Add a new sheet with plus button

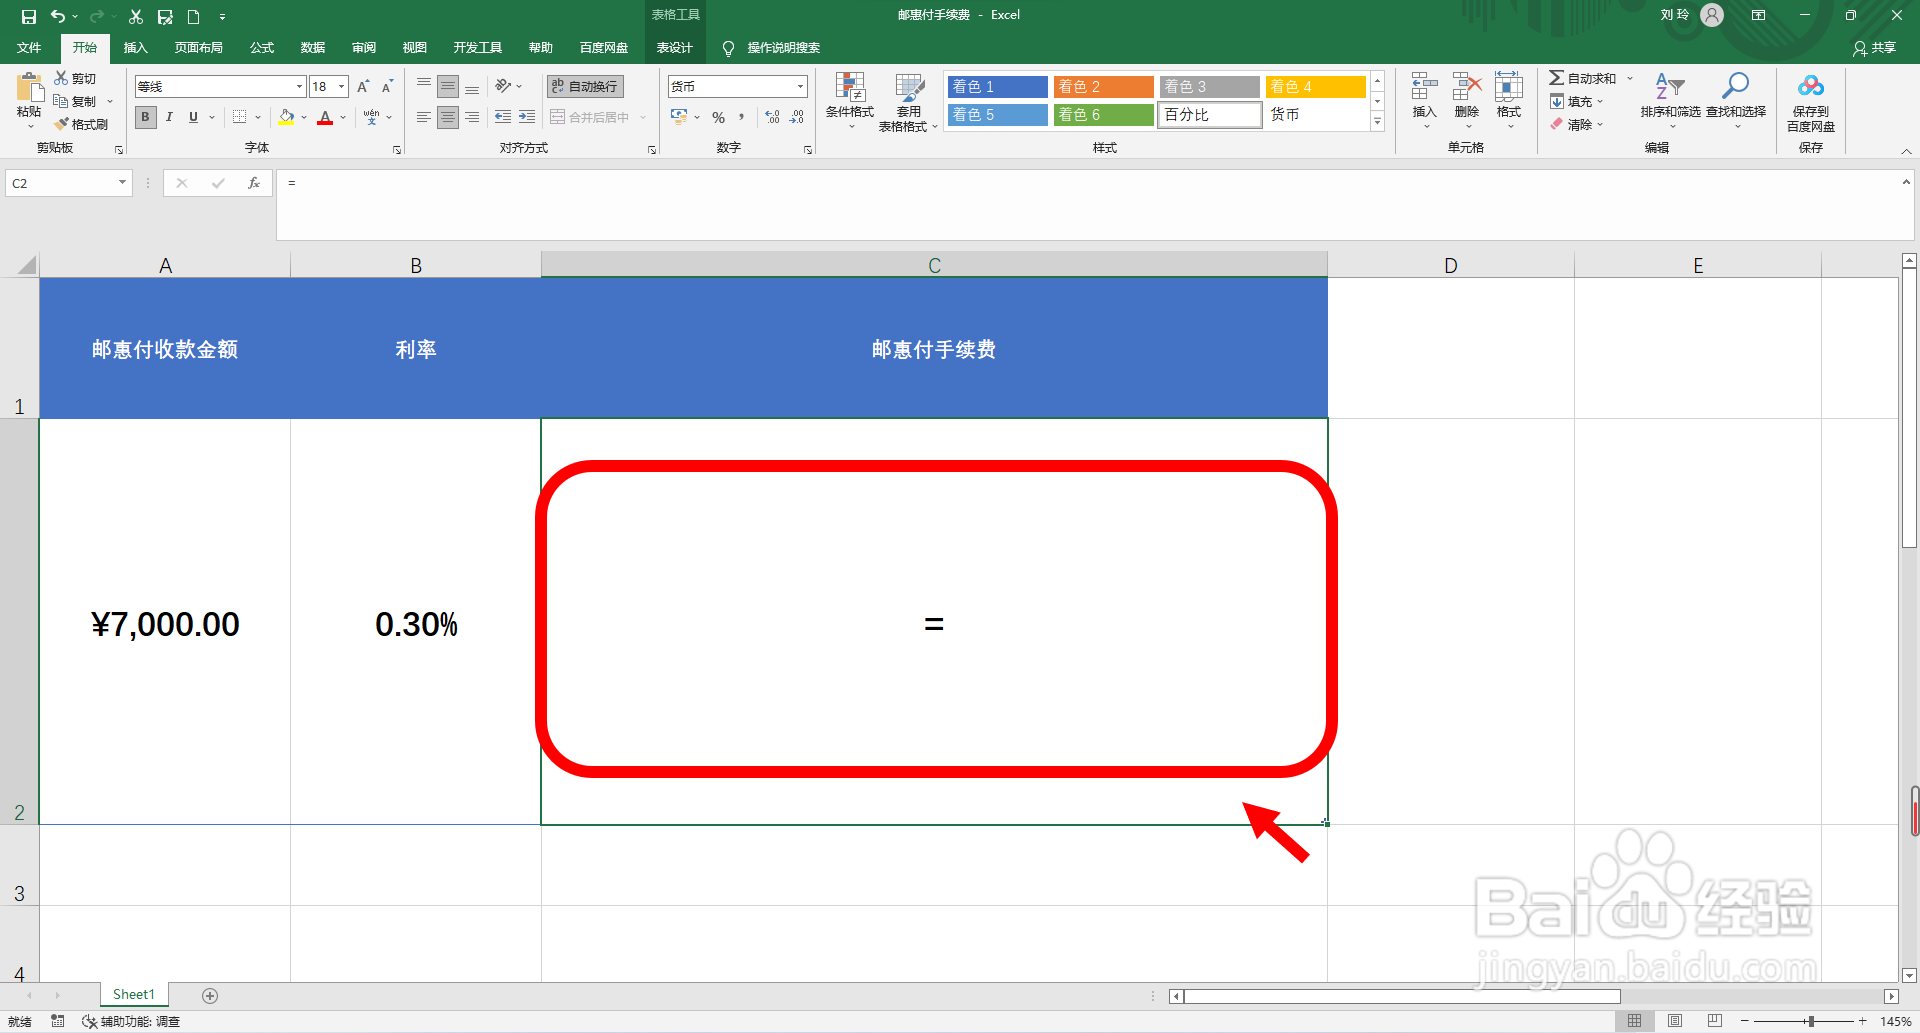(x=210, y=995)
